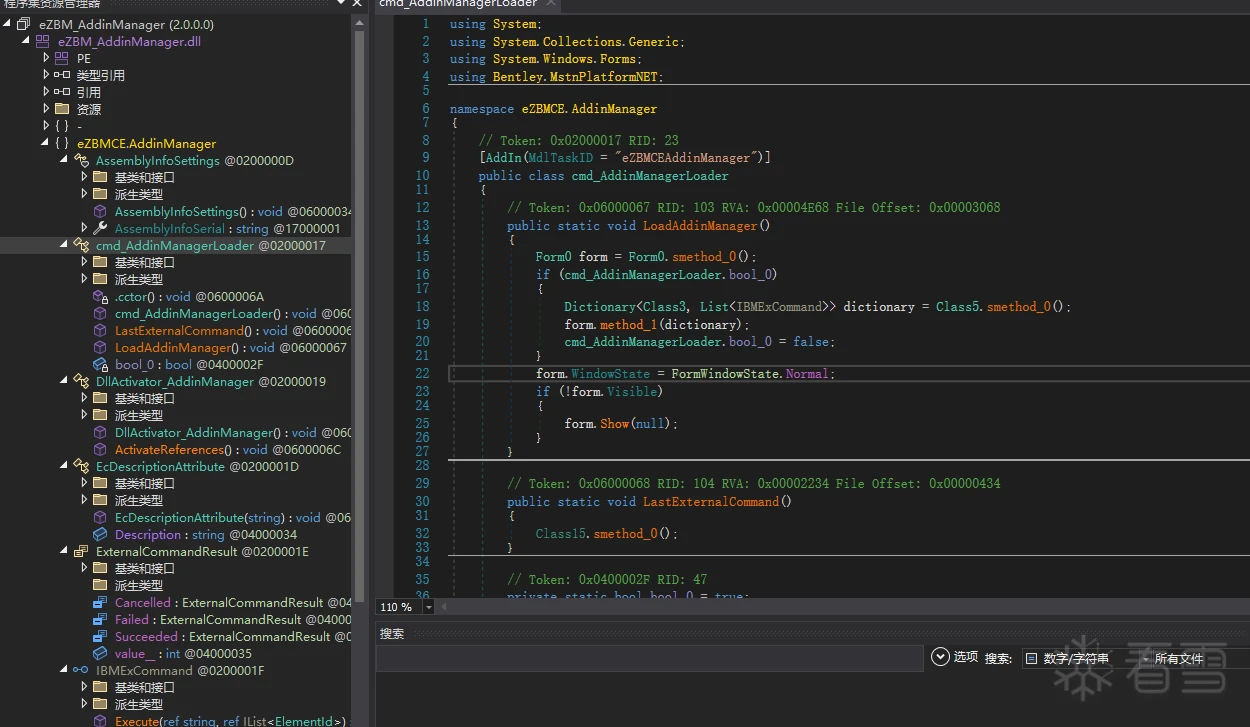
Task: Click the assembly tree's vertical scrollbar
Action: tap(358, 300)
